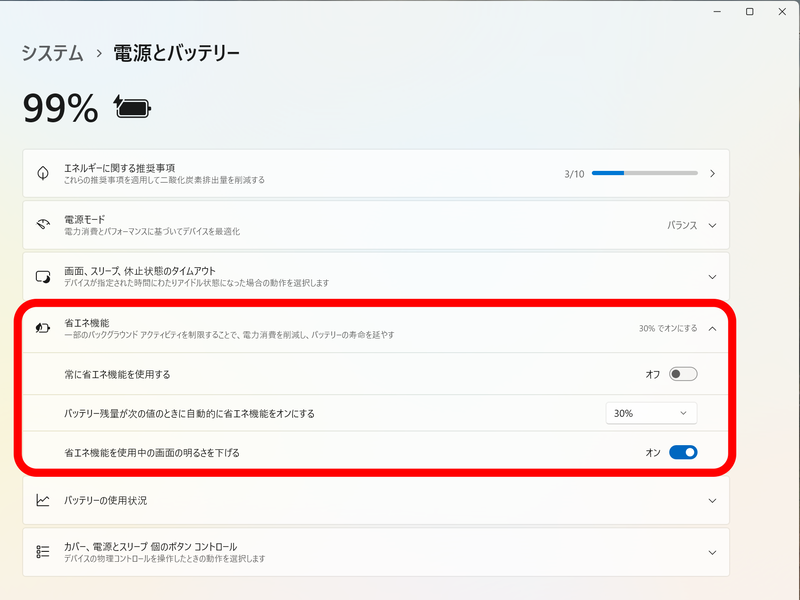Click the screen and sleep timeout icon
Viewport: 800px width, 600px height.
click(x=41, y=275)
